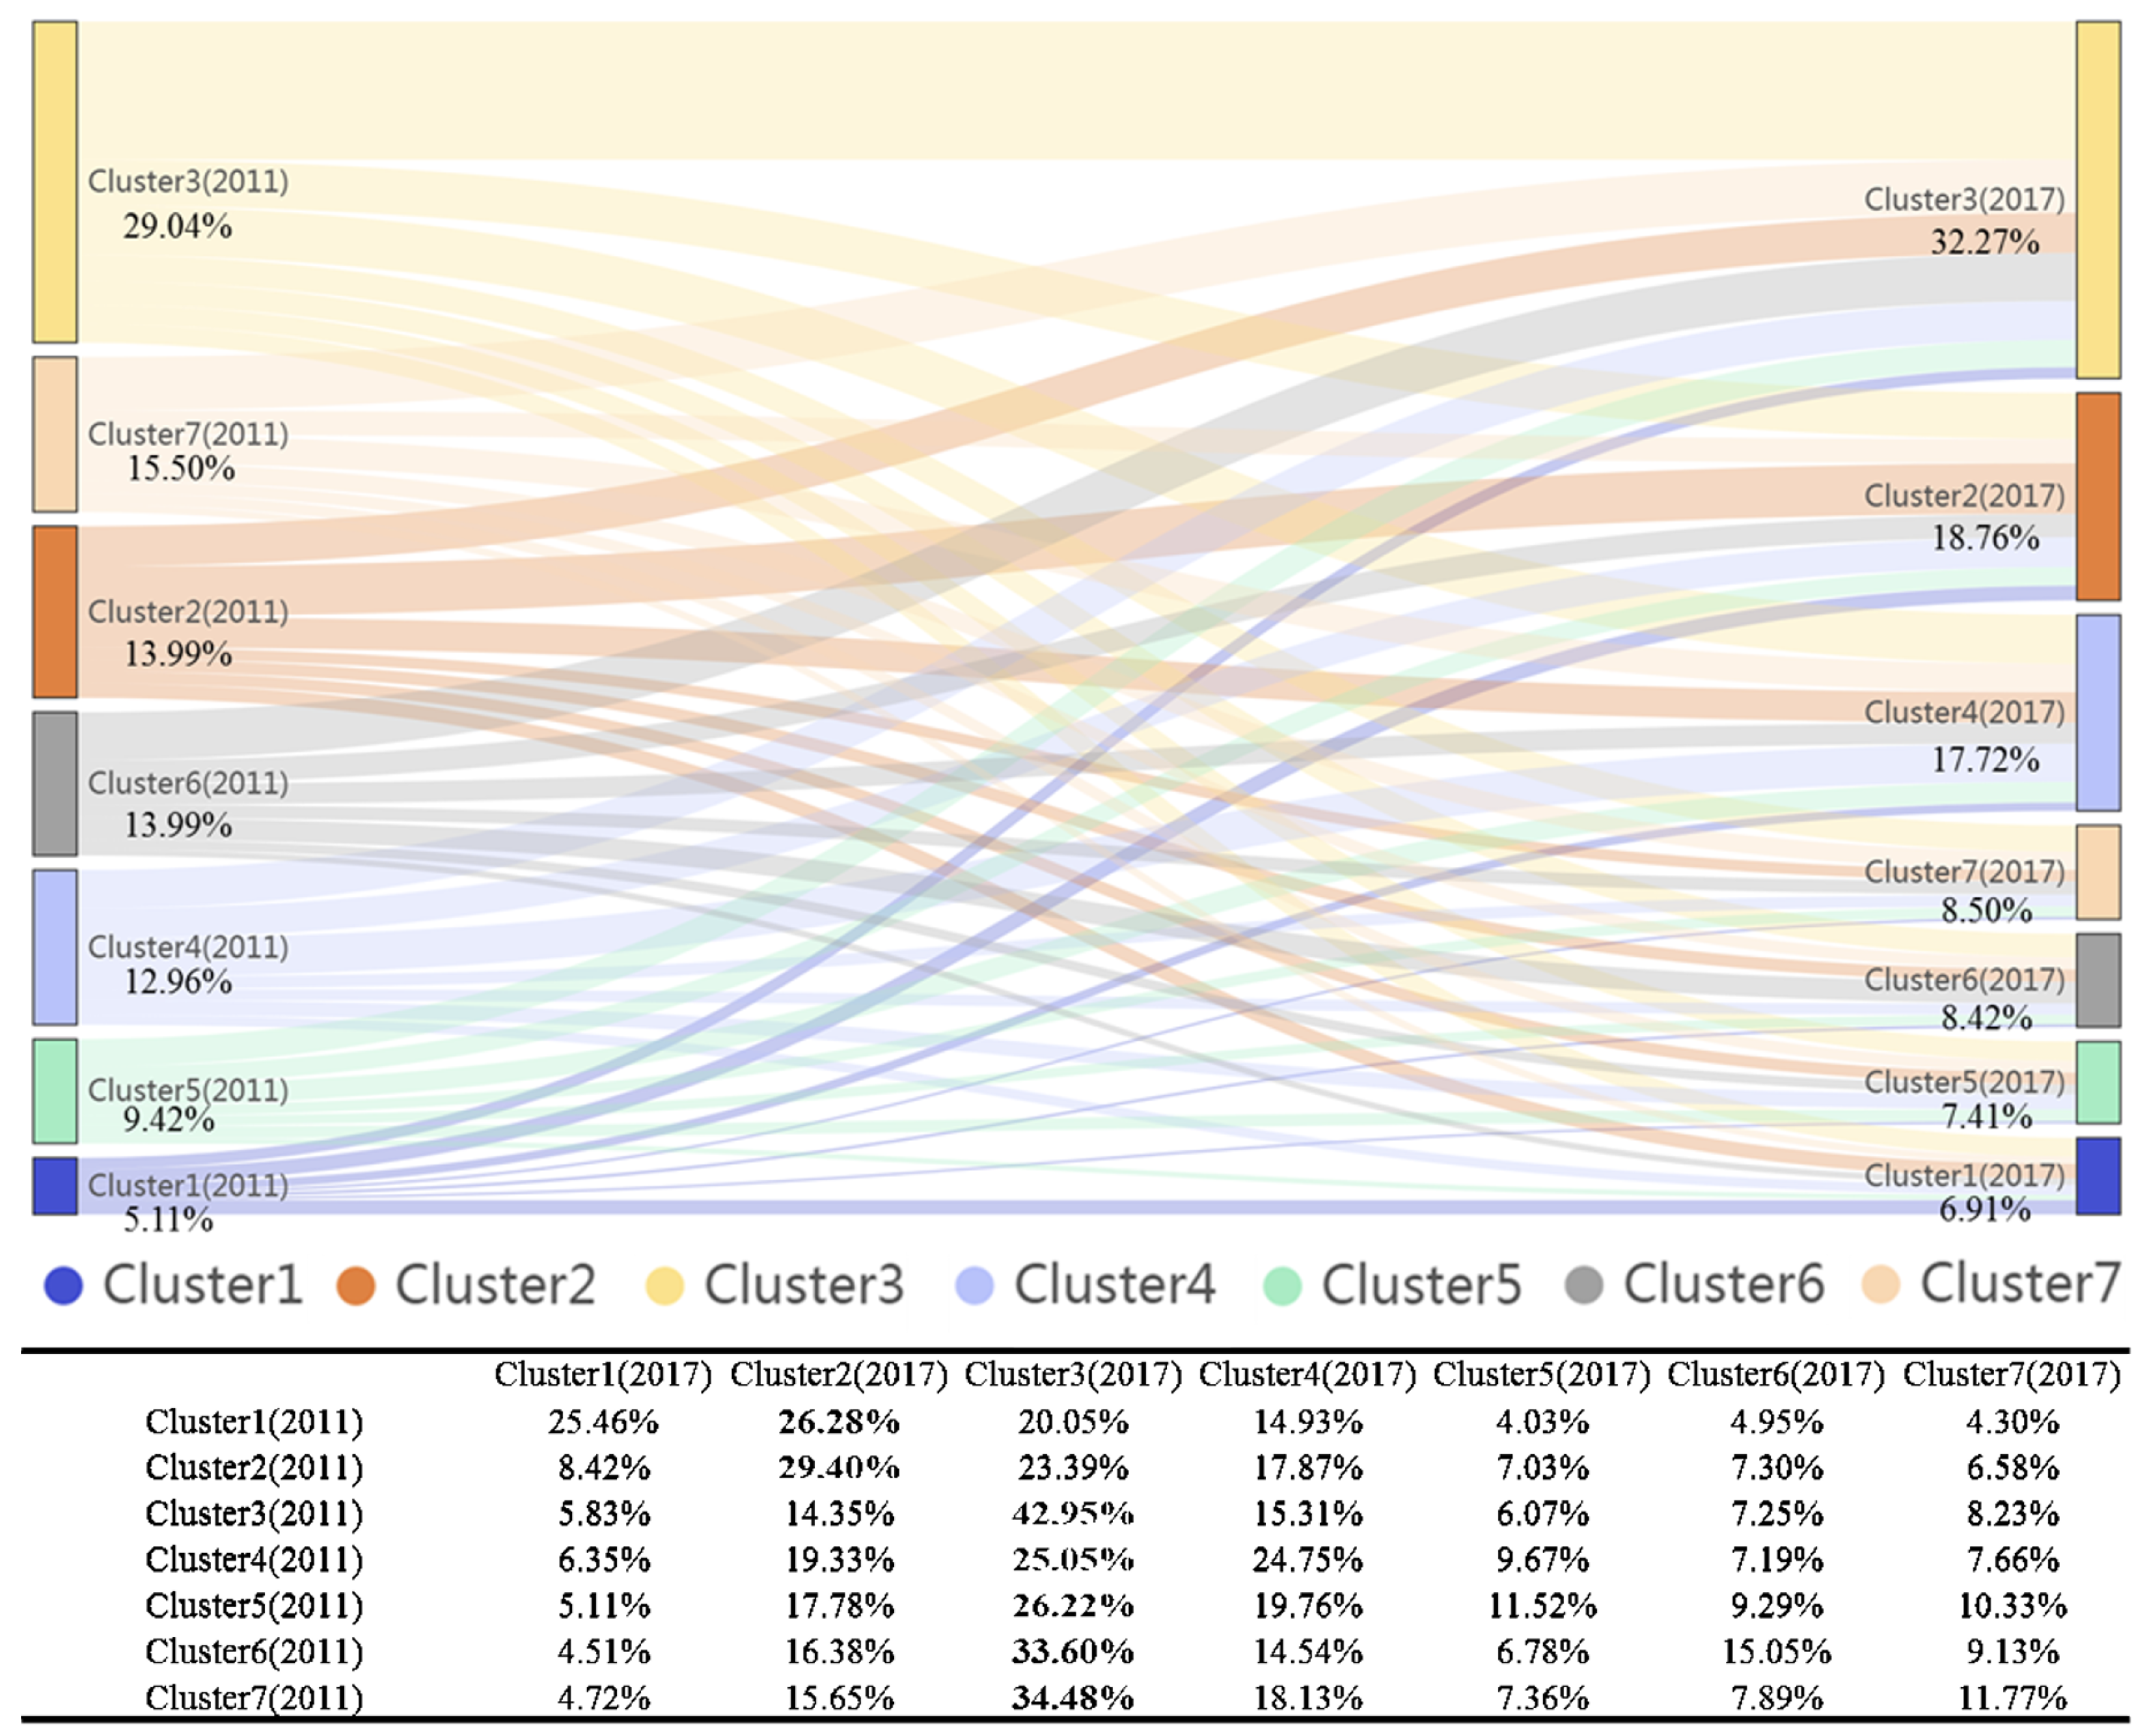Select the Cluster7(2011) peach node bar

pos(55,434)
